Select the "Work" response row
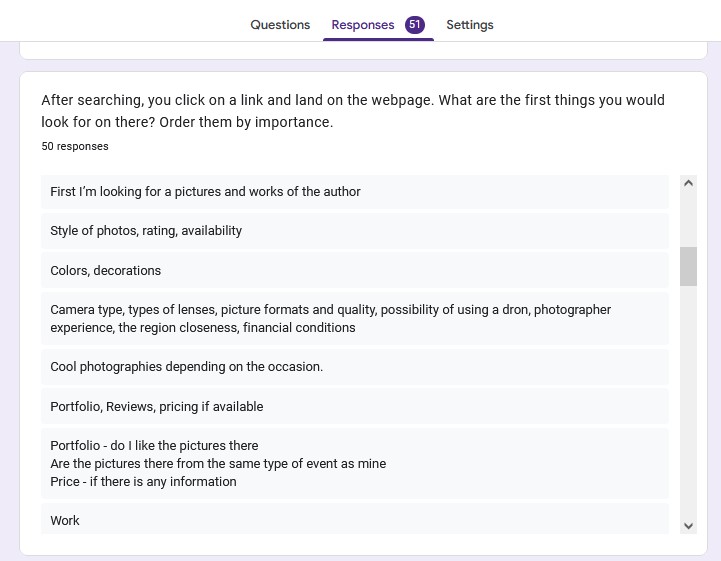 pos(355,520)
